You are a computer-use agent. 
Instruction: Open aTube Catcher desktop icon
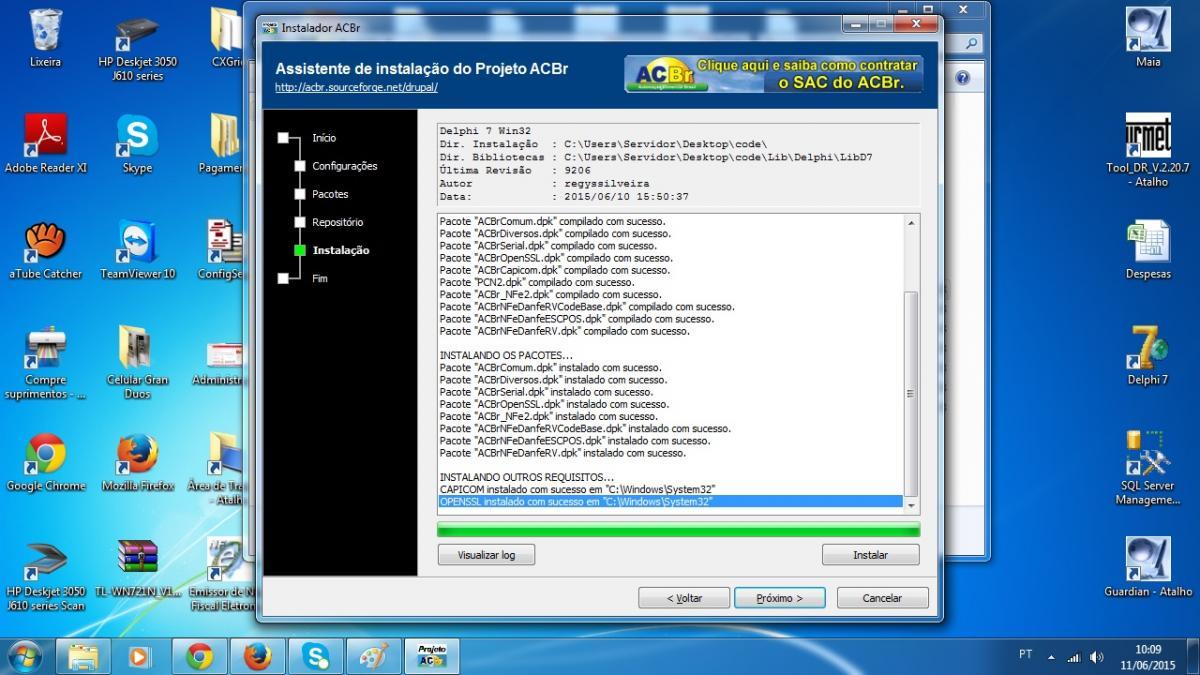pos(46,250)
